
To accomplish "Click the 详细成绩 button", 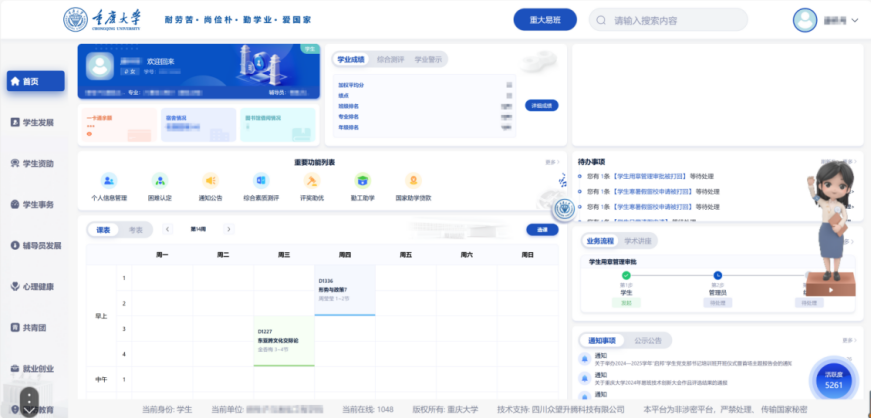I will point(542,105).
